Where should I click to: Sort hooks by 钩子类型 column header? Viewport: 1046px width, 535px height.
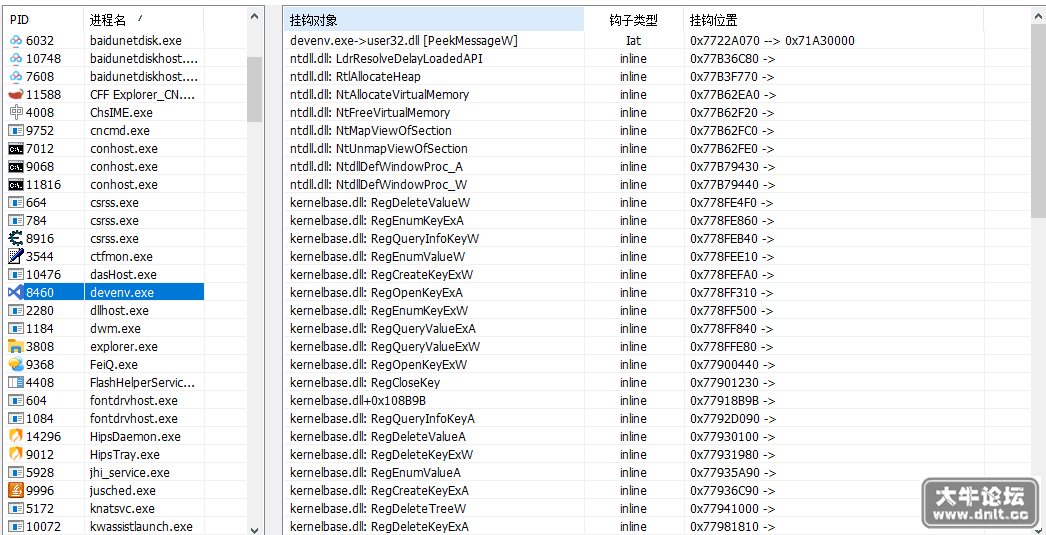[x=634, y=20]
